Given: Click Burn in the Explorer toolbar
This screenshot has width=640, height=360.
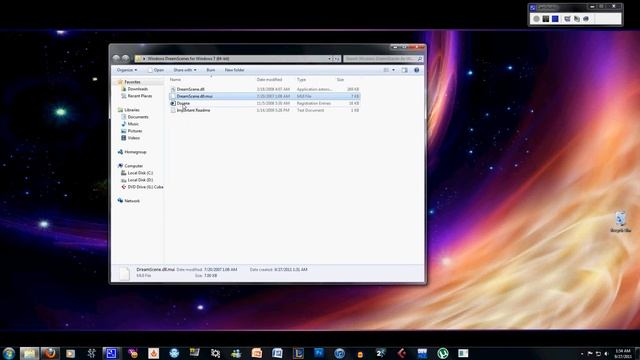Looking at the screenshot, I should (x=211, y=70).
